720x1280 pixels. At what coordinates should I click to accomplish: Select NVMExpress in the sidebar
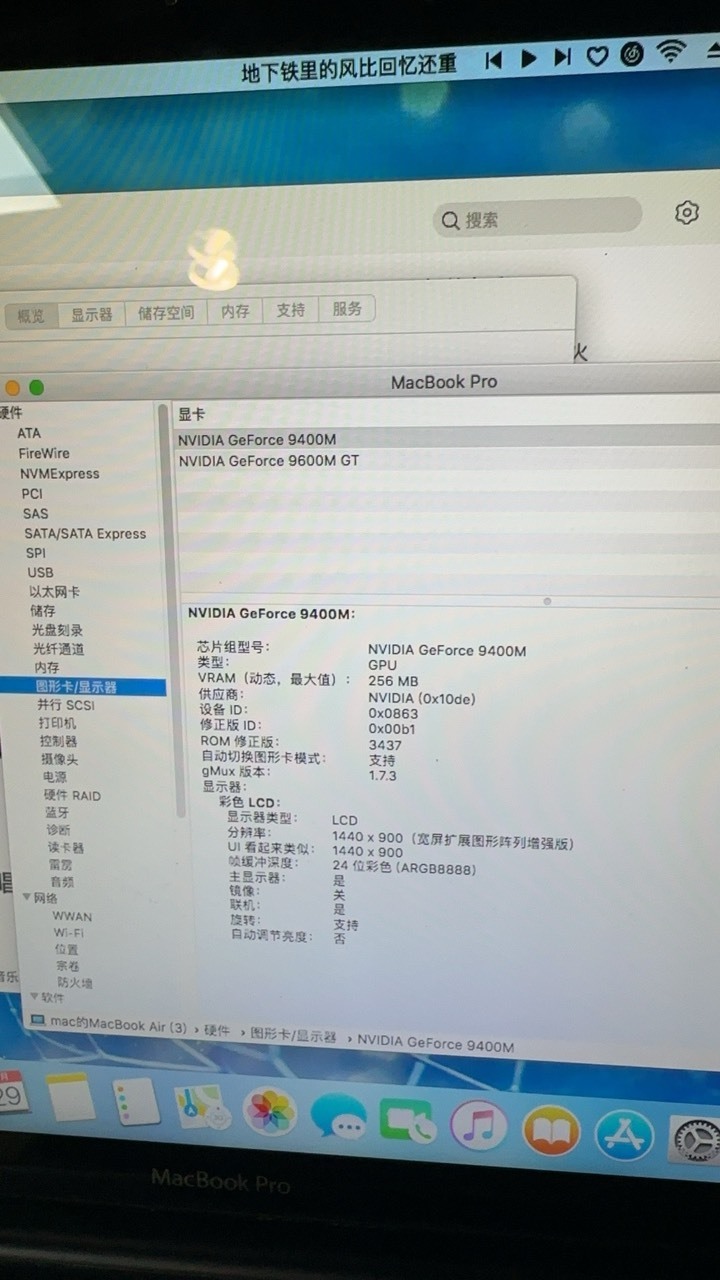coord(60,473)
